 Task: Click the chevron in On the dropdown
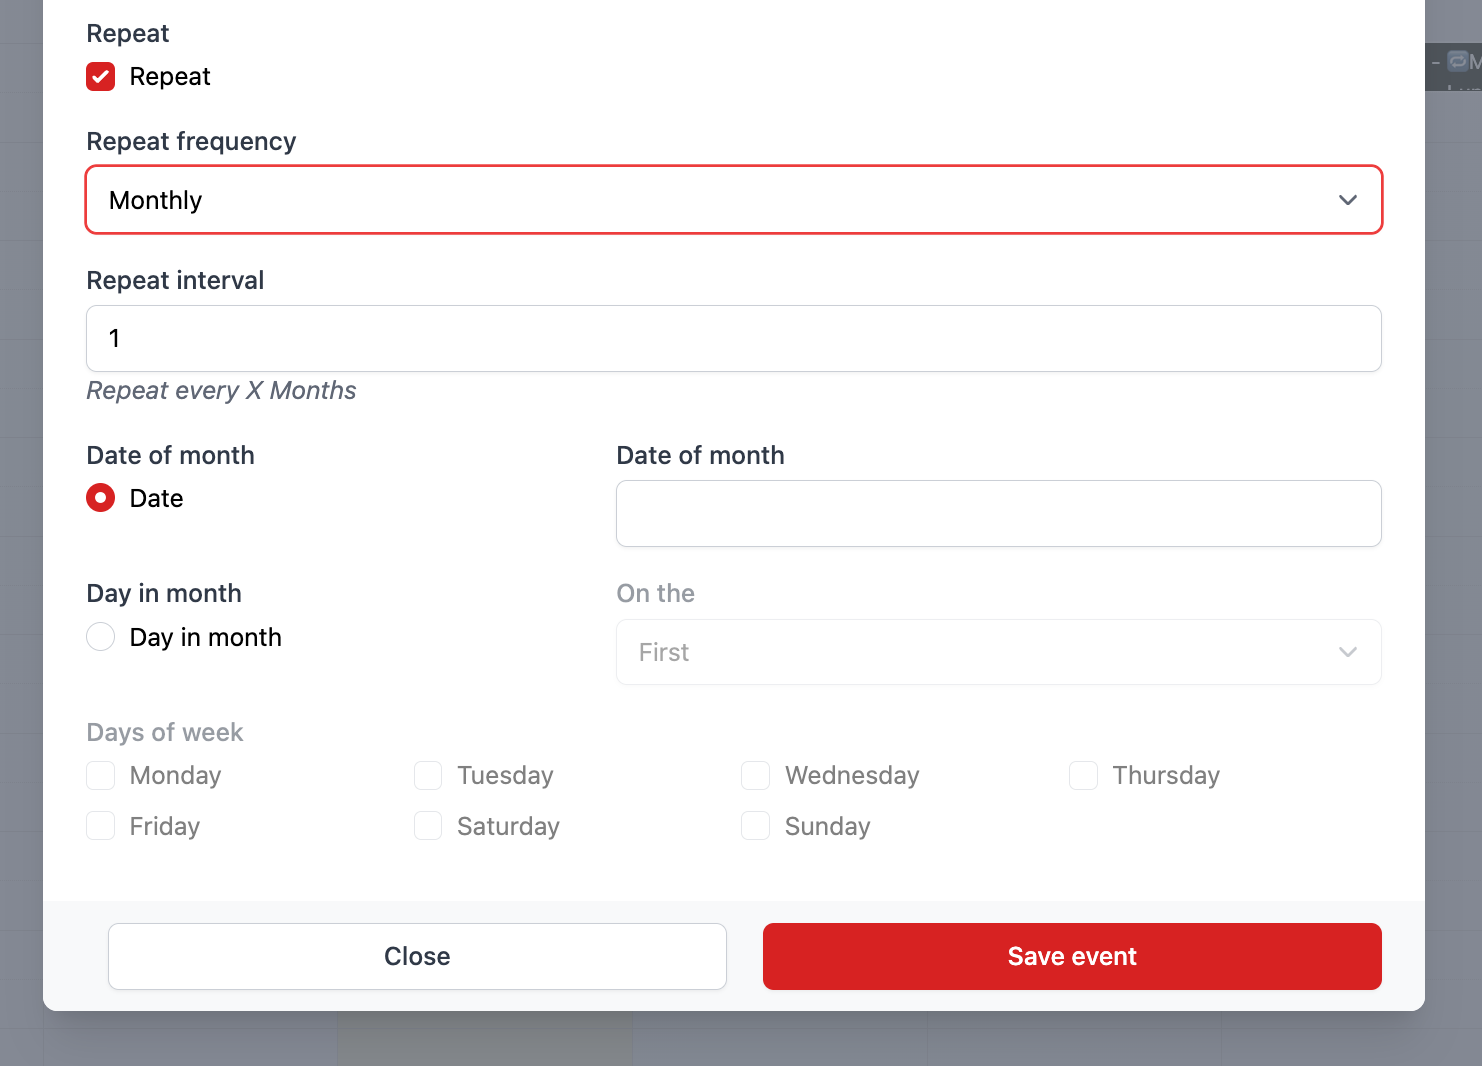[x=1347, y=652]
